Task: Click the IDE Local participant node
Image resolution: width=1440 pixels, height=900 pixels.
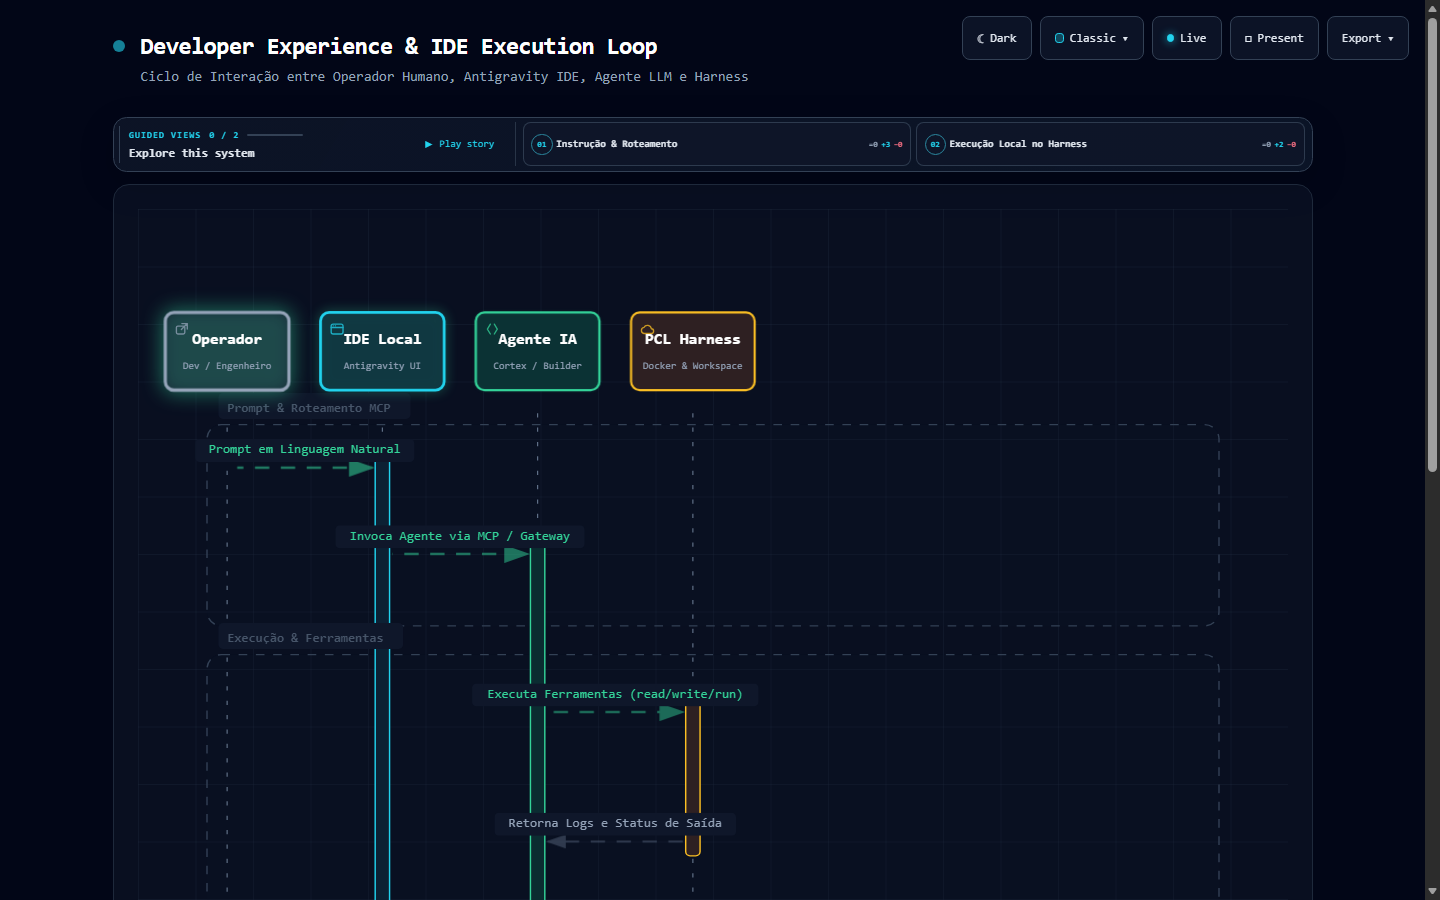Action: pos(382,351)
